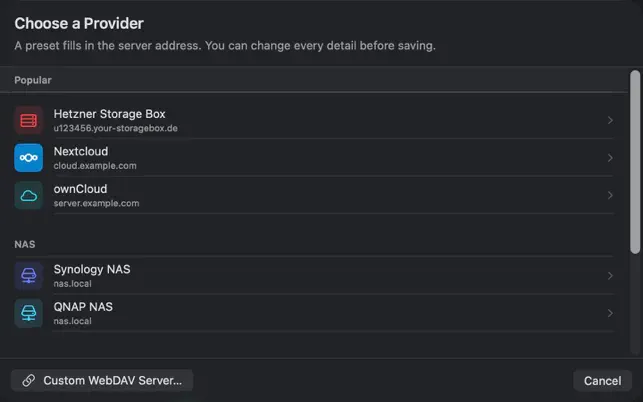The image size is (643, 402).
Task: Select the Synology NAS provider name
Action: [x=92, y=269]
